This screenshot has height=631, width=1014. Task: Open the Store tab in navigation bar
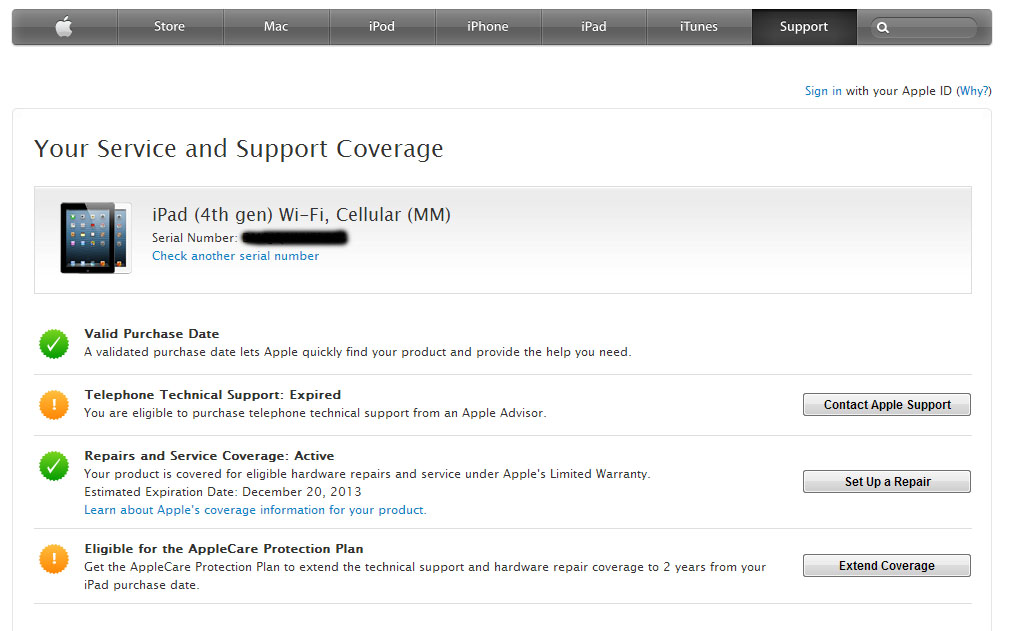[x=169, y=27]
